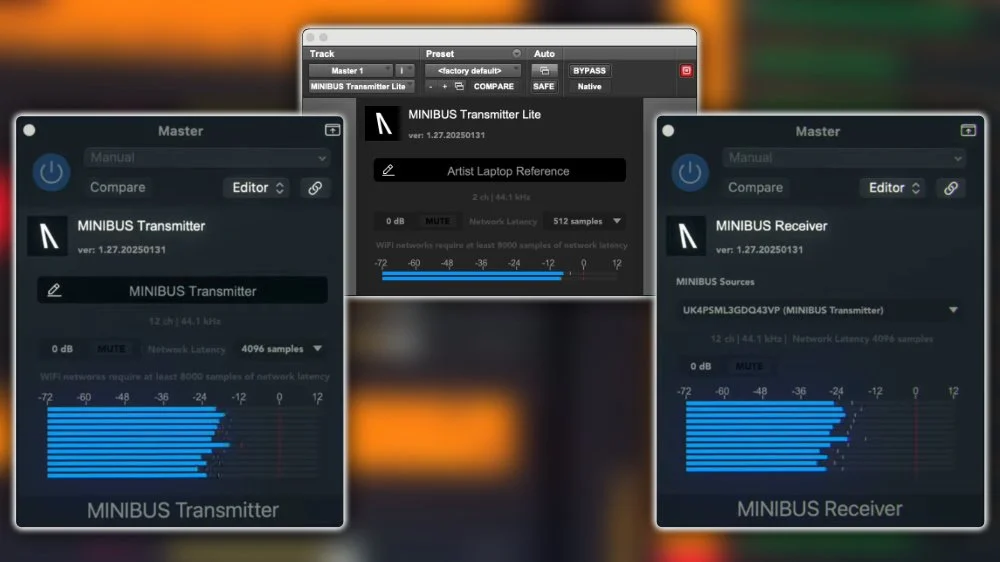The image size is (1000, 562).
Task: Click the round dot in Receiver title bar
Action: click(668, 131)
